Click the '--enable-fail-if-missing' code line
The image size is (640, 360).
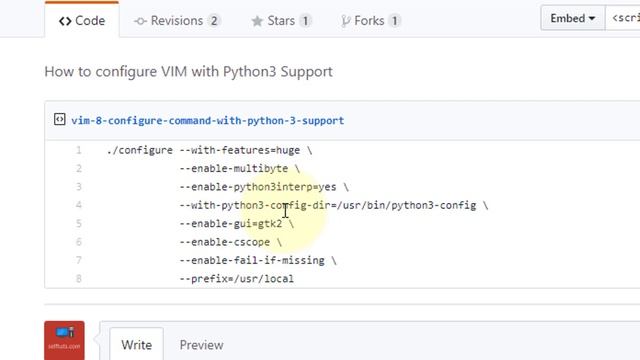pos(258,260)
